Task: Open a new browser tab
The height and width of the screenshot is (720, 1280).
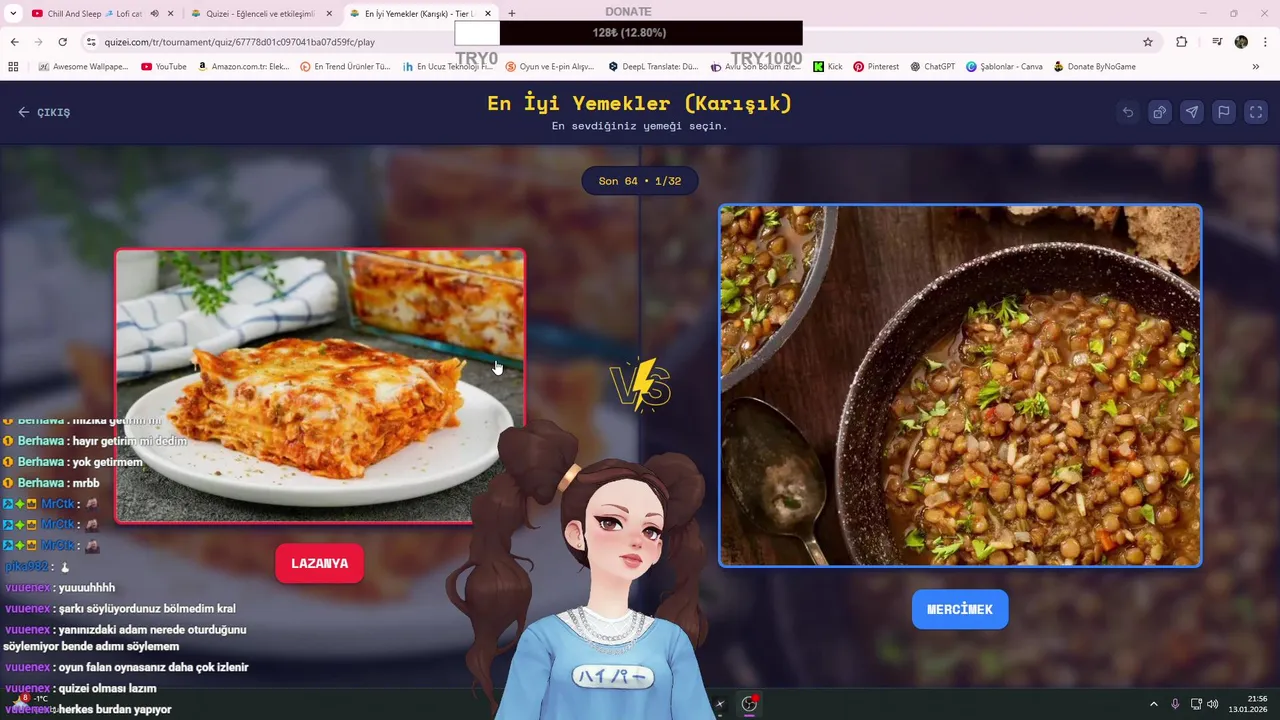Action: click(x=512, y=14)
